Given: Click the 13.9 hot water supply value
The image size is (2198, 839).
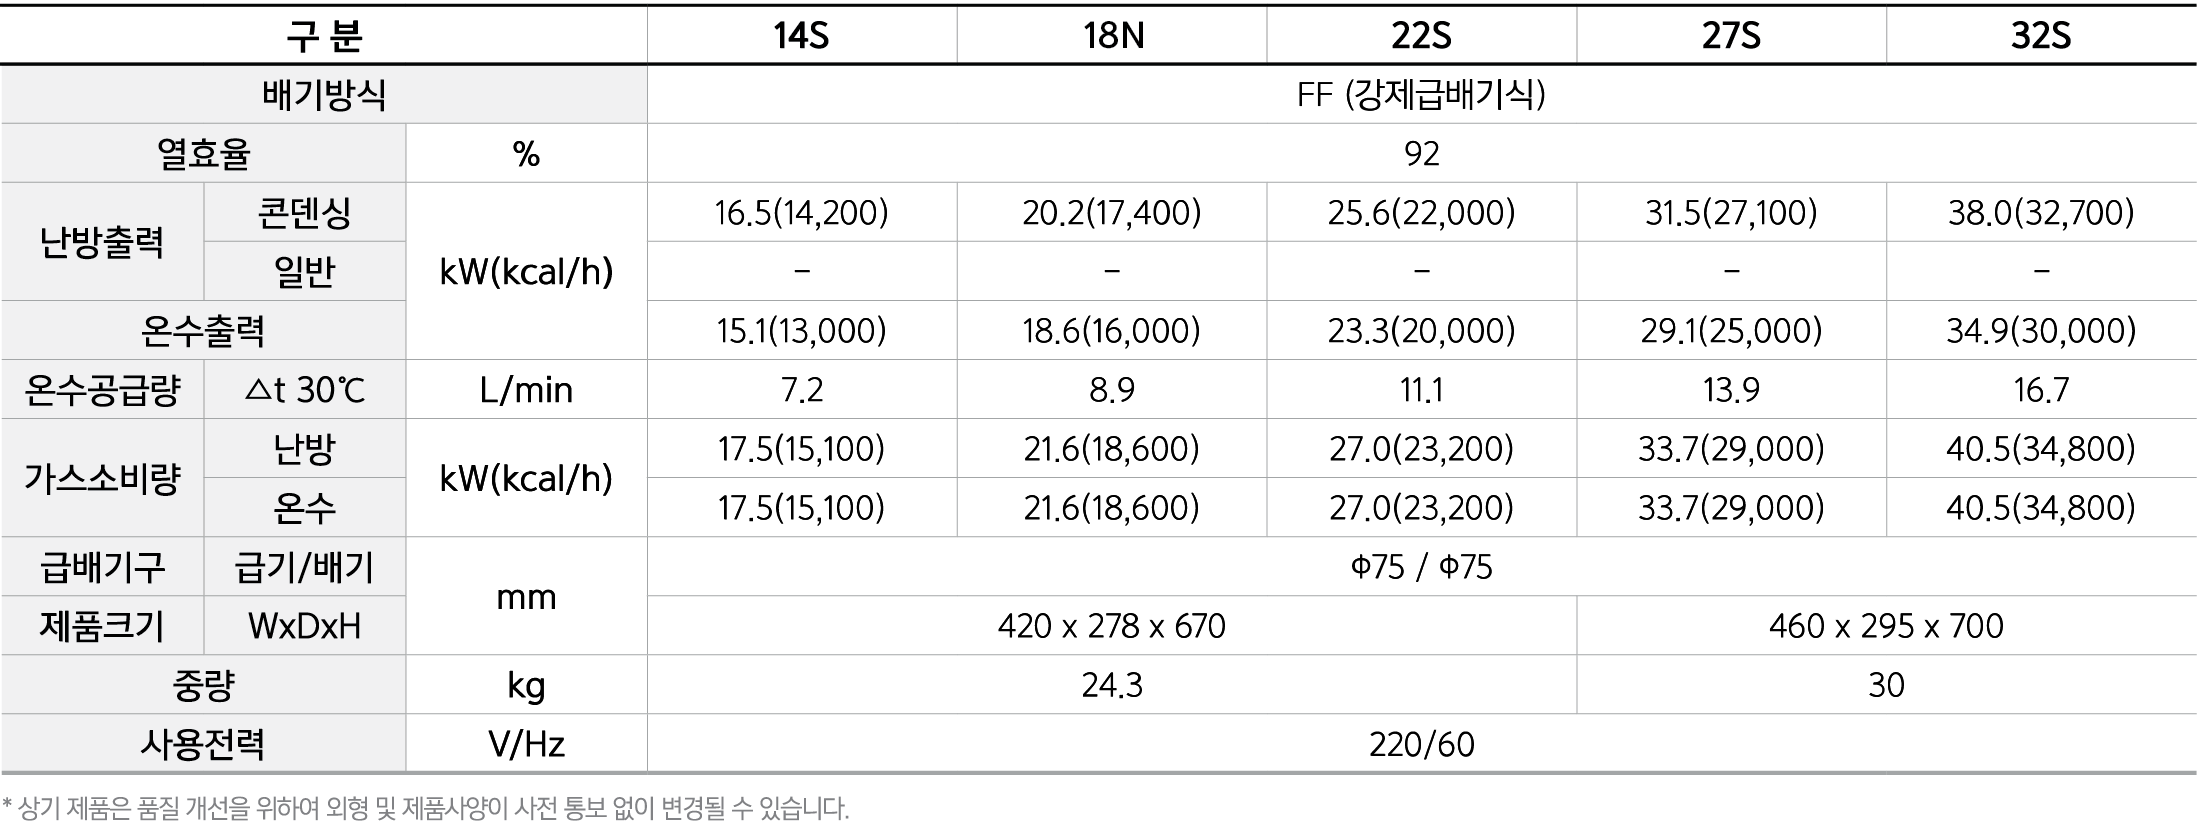Looking at the screenshot, I should (x=1731, y=390).
